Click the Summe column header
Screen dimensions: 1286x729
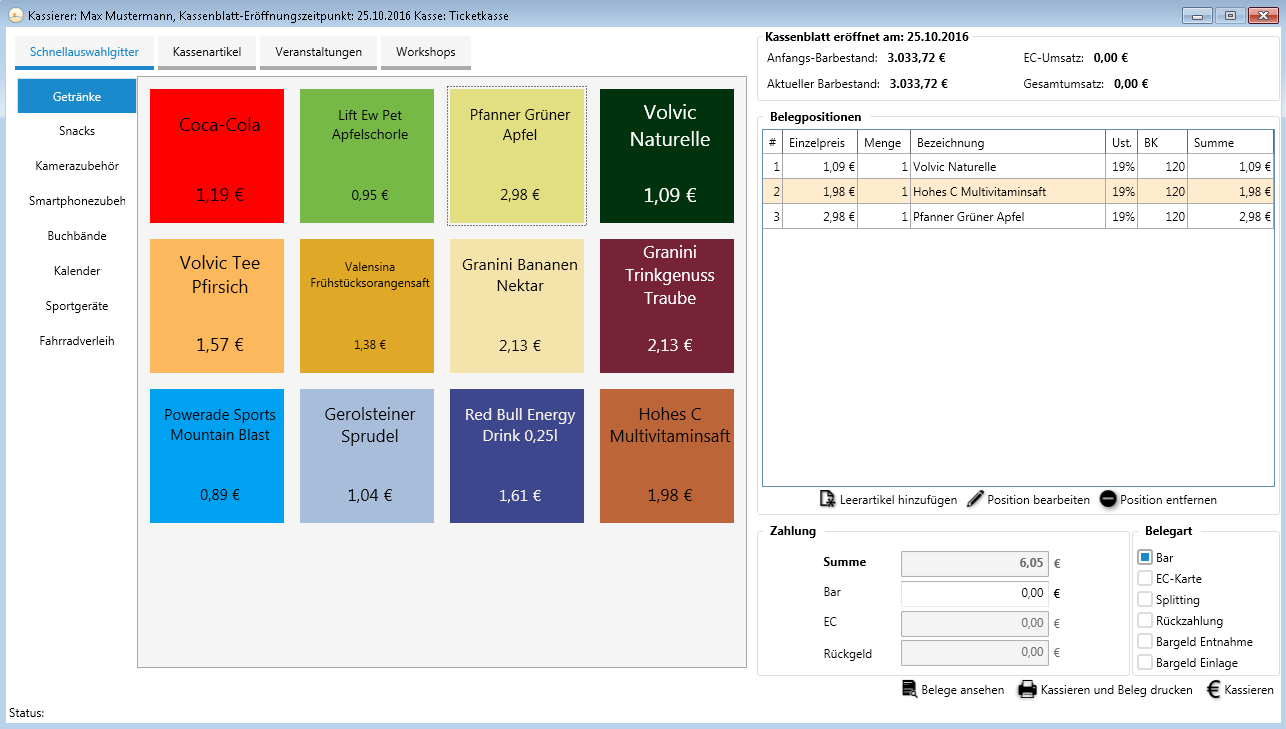[1231, 143]
